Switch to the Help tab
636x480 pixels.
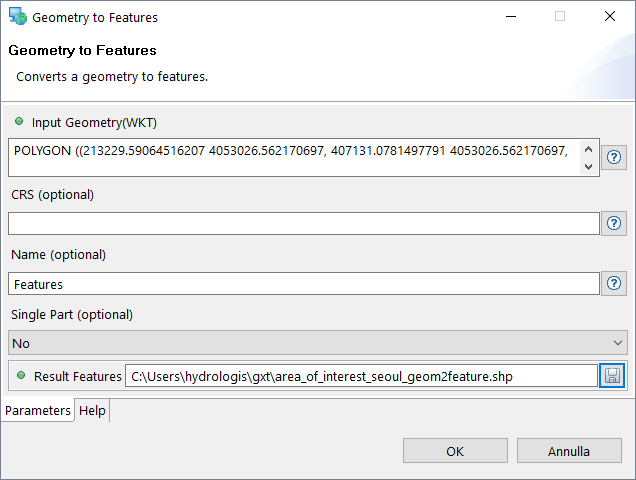[x=92, y=410]
